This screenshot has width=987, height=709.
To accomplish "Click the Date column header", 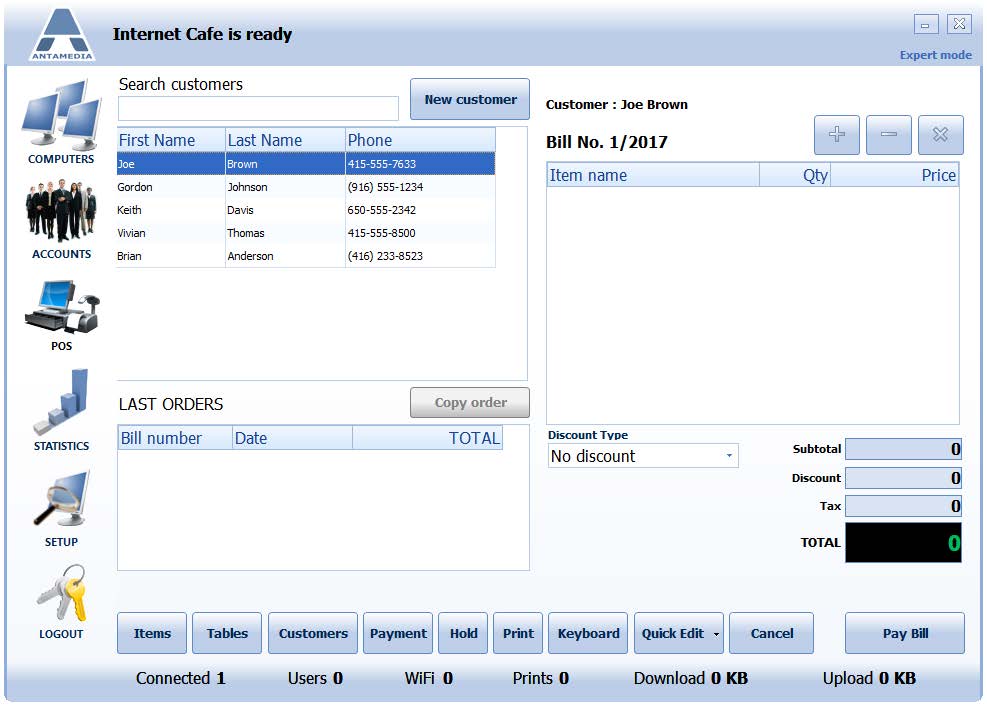I will click(292, 438).
